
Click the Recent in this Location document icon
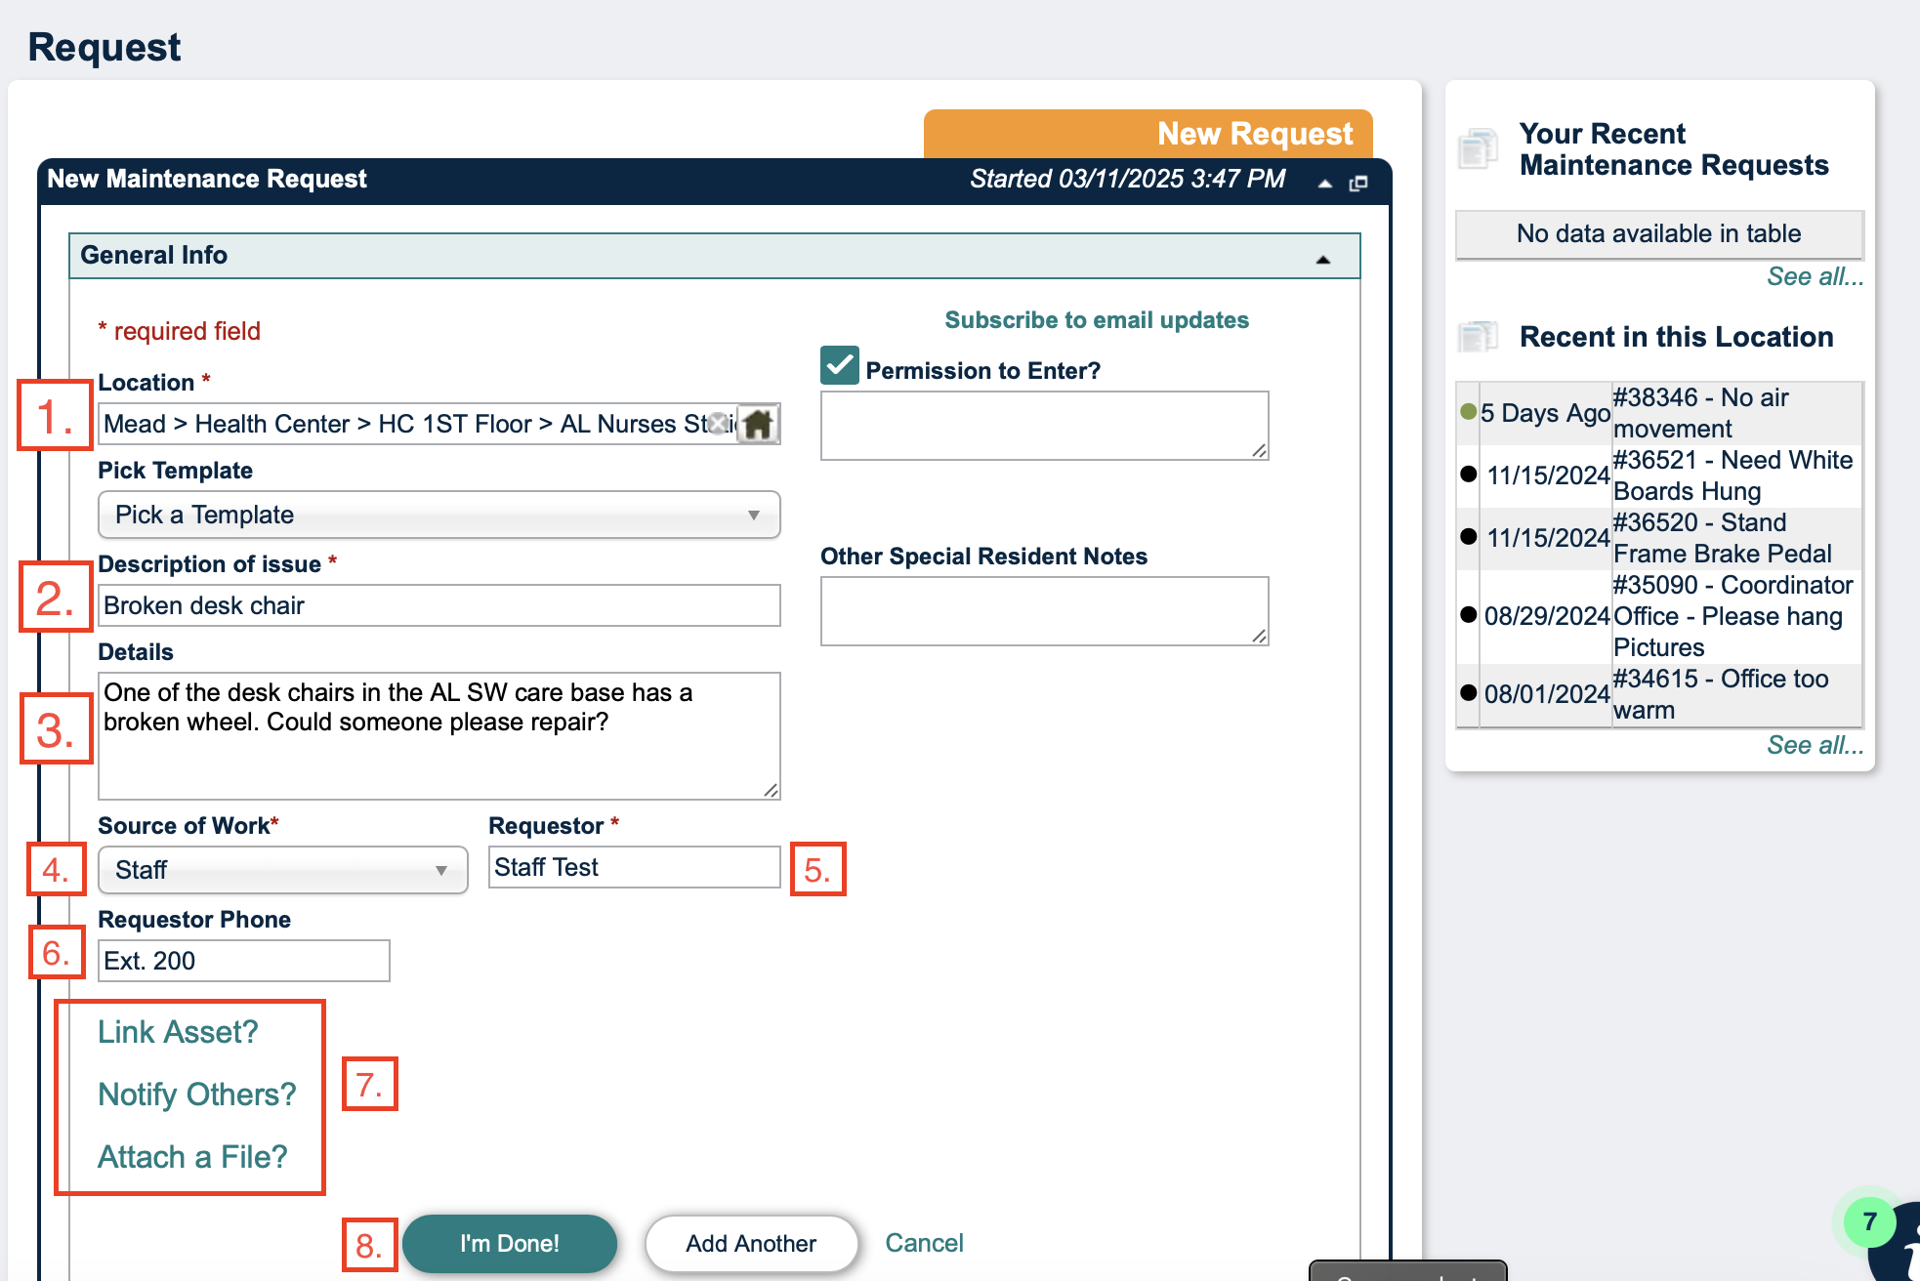pyautogui.click(x=1478, y=337)
